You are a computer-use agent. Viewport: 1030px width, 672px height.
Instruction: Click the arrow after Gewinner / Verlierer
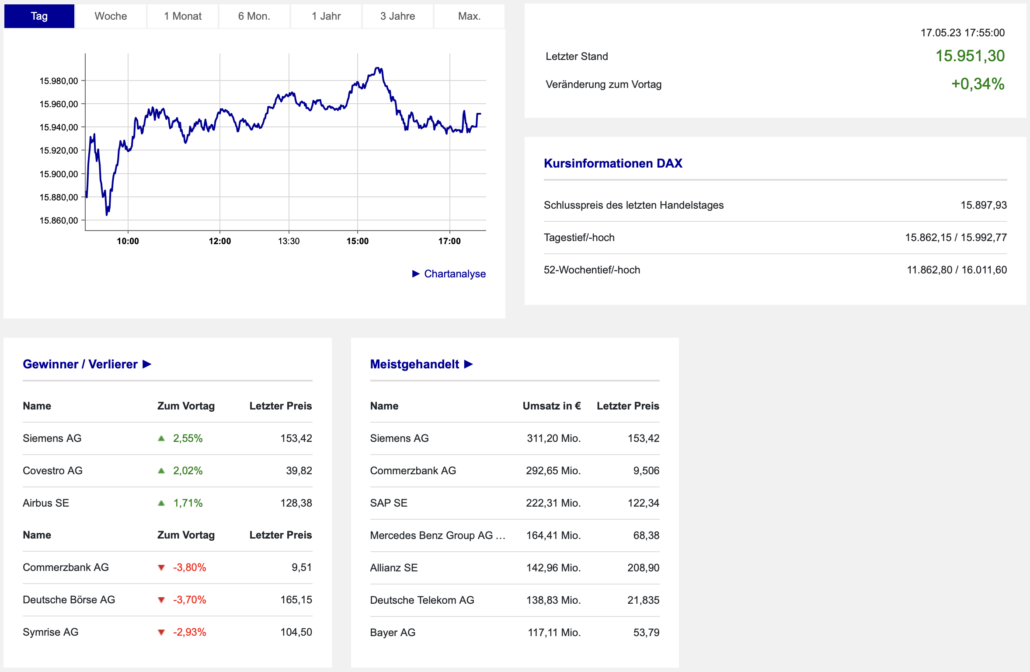[147, 365]
